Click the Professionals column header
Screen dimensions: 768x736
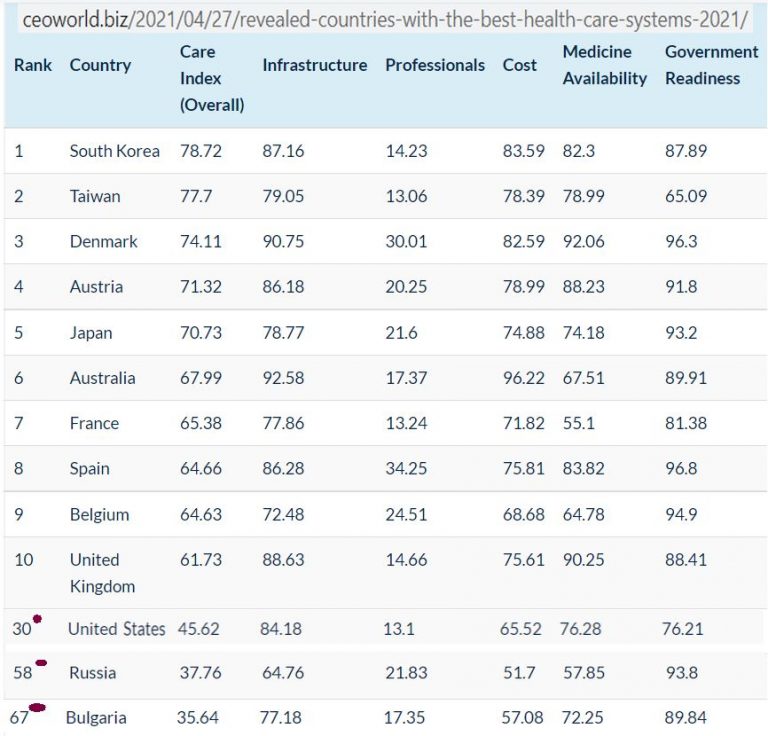click(x=435, y=65)
